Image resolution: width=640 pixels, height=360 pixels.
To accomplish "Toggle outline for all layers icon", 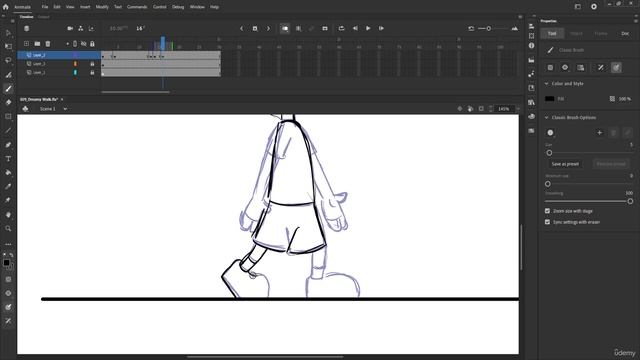I will click(x=75, y=44).
